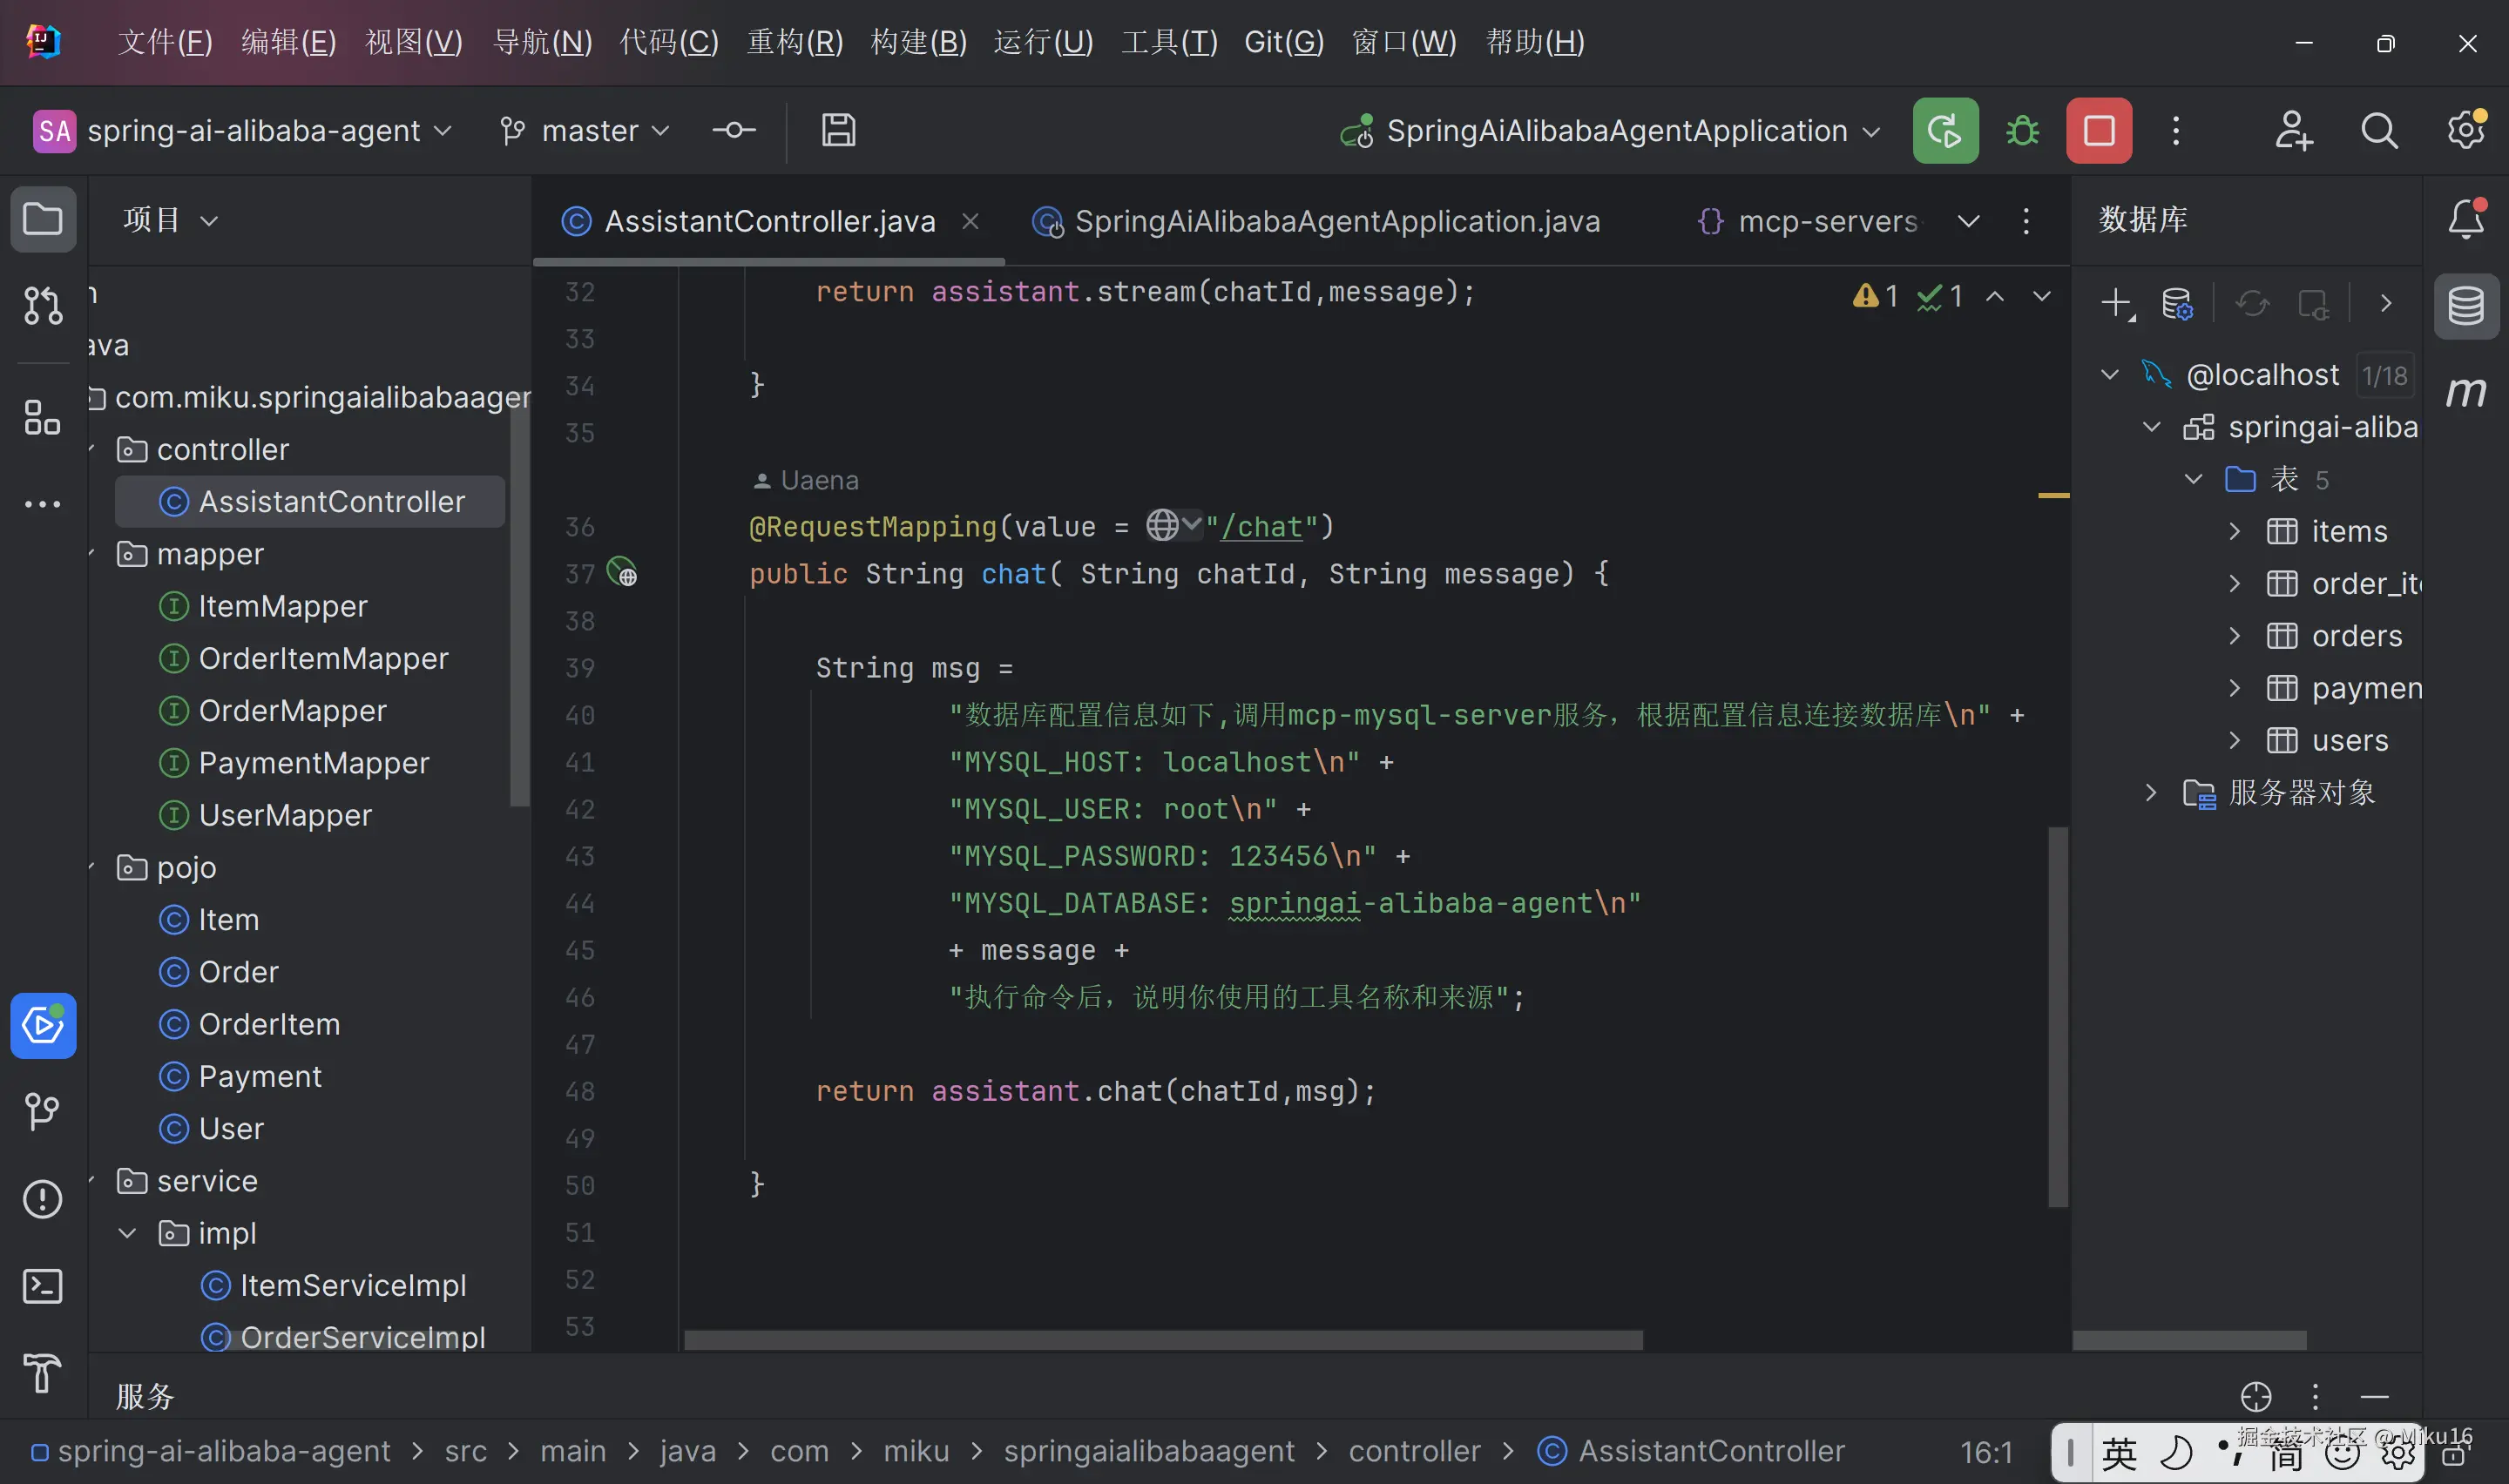
Task: Expand the items table node
Action: [2234, 531]
